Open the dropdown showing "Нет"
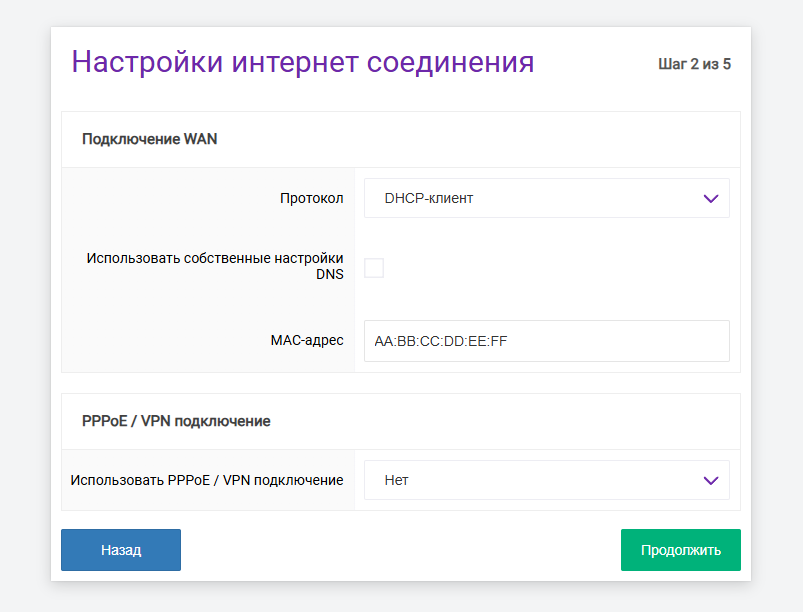 546,480
